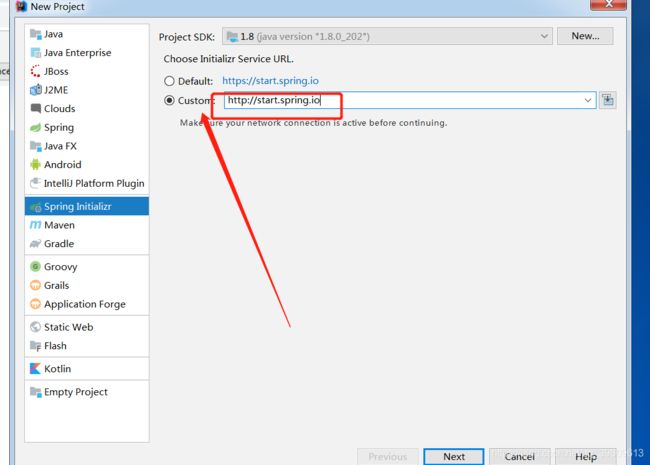Pick the Maven project type icon
The width and height of the screenshot is (650, 465).
[36, 225]
